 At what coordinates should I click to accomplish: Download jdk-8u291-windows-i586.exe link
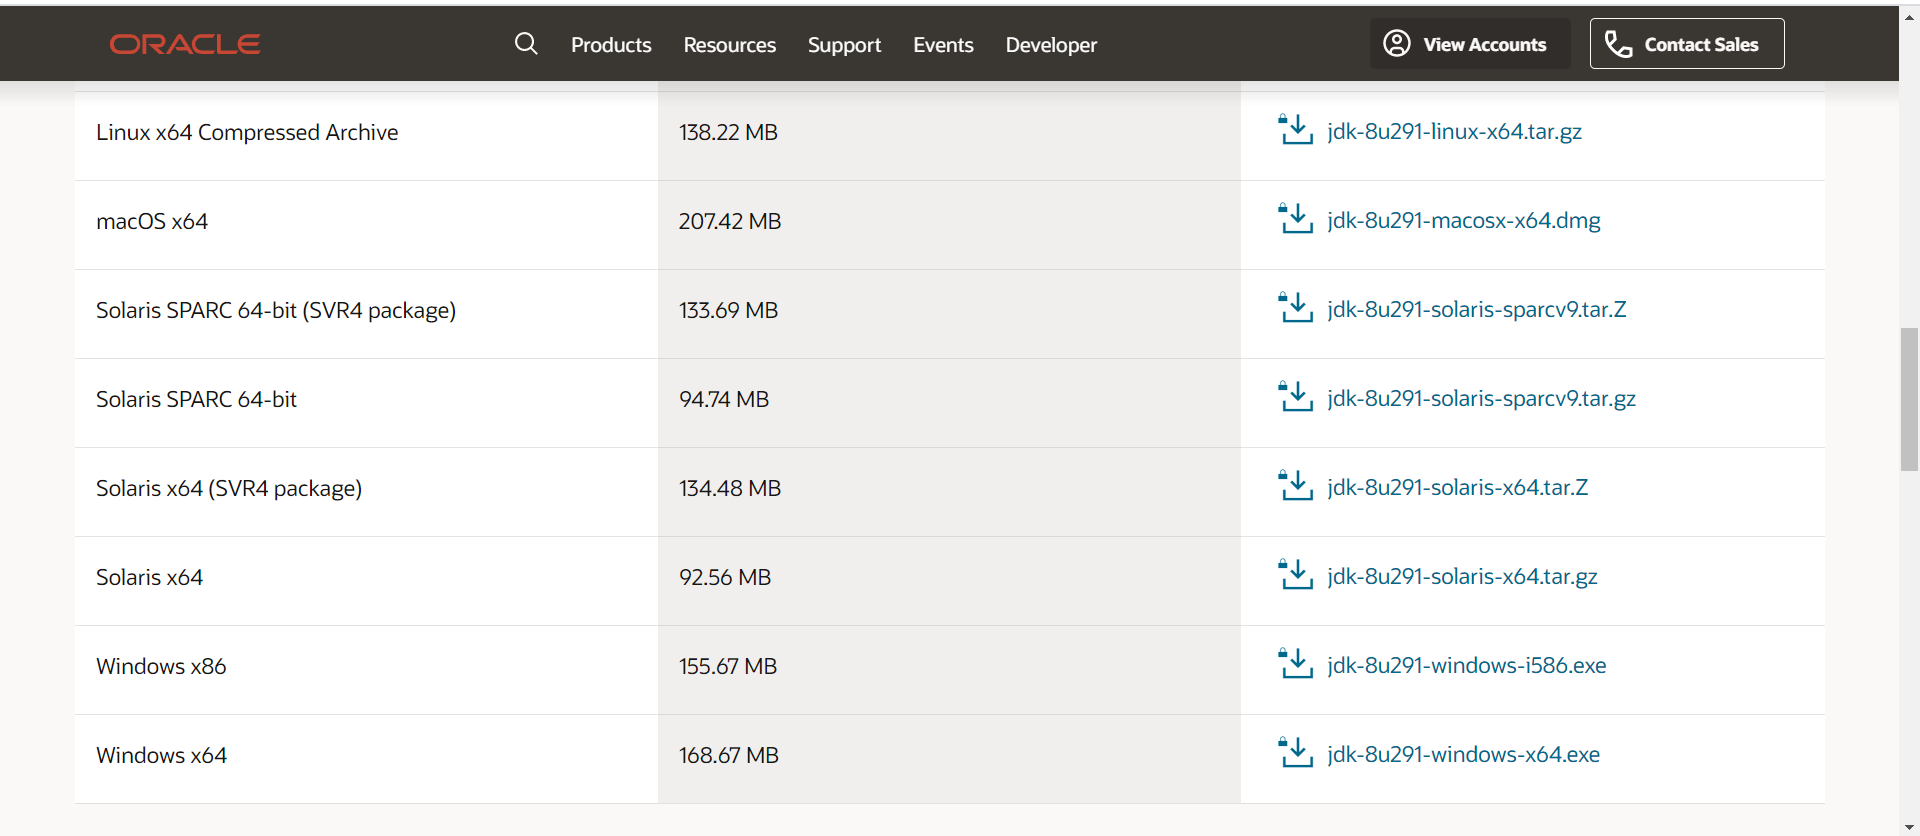tap(1467, 665)
